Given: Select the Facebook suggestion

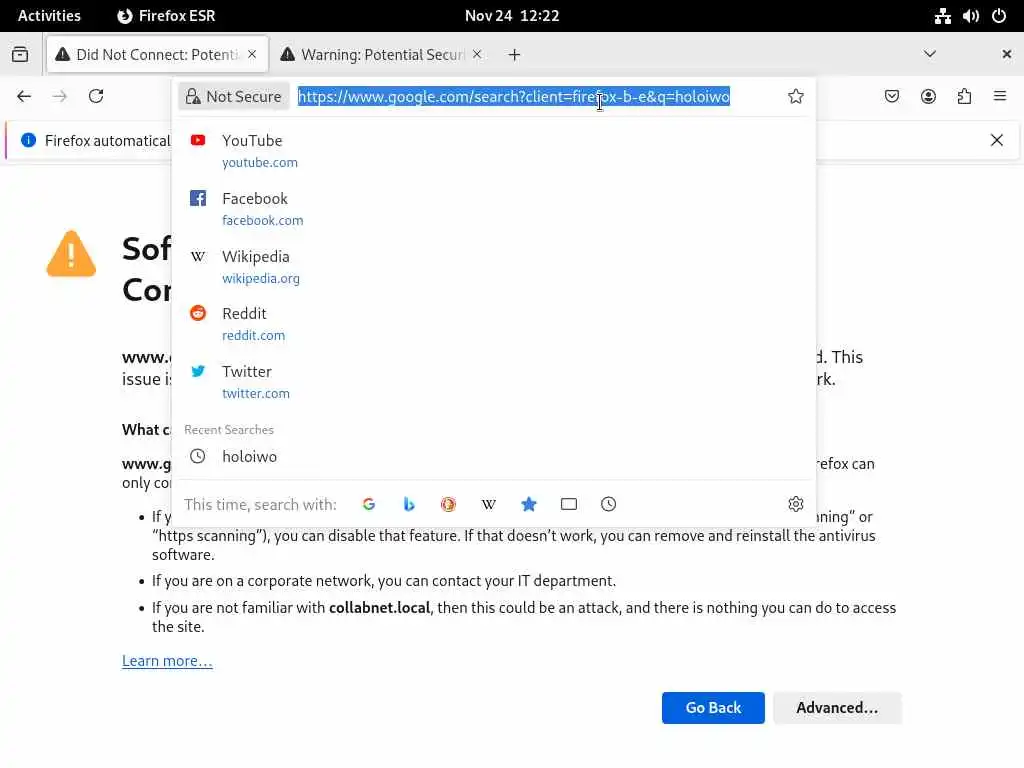Looking at the screenshot, I should point(493,209).
